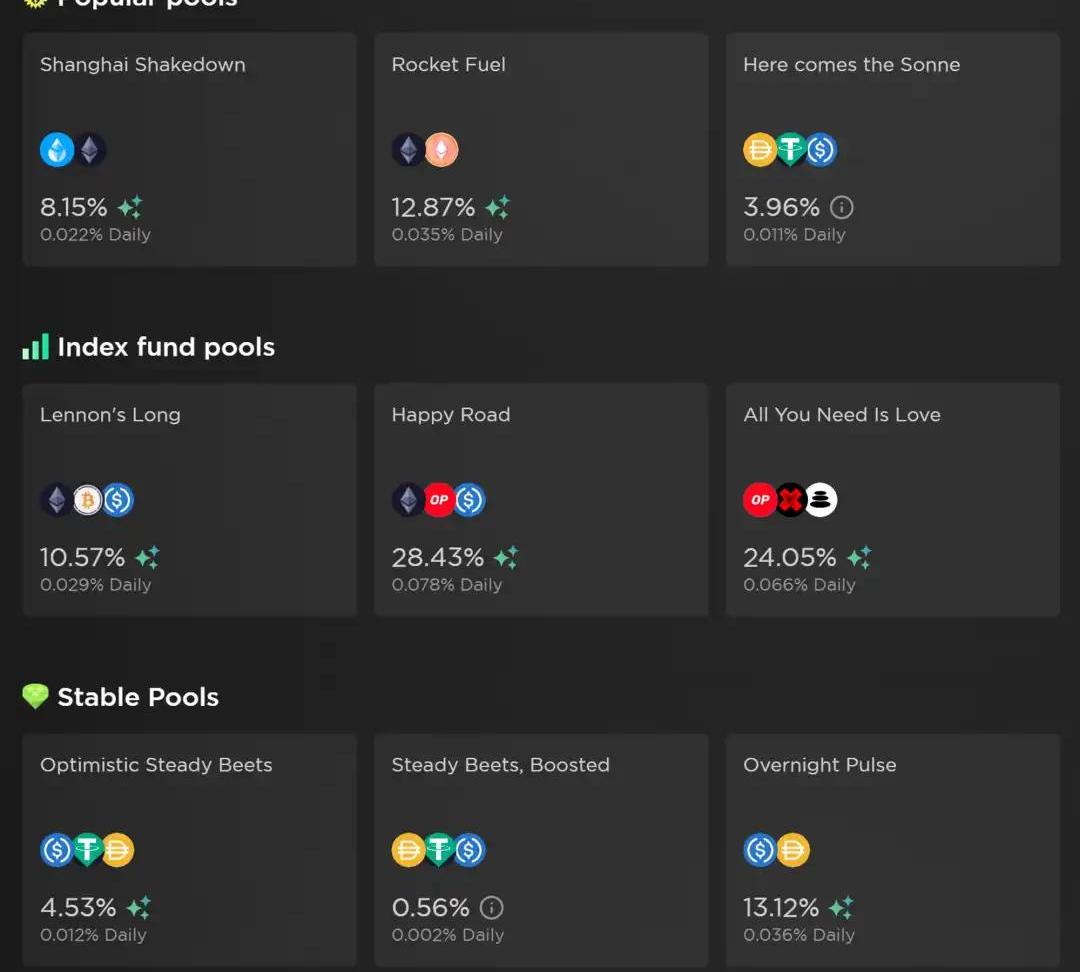Click the Index fund pools heading
Screen dimensions: 1080x972
(165, 347)
